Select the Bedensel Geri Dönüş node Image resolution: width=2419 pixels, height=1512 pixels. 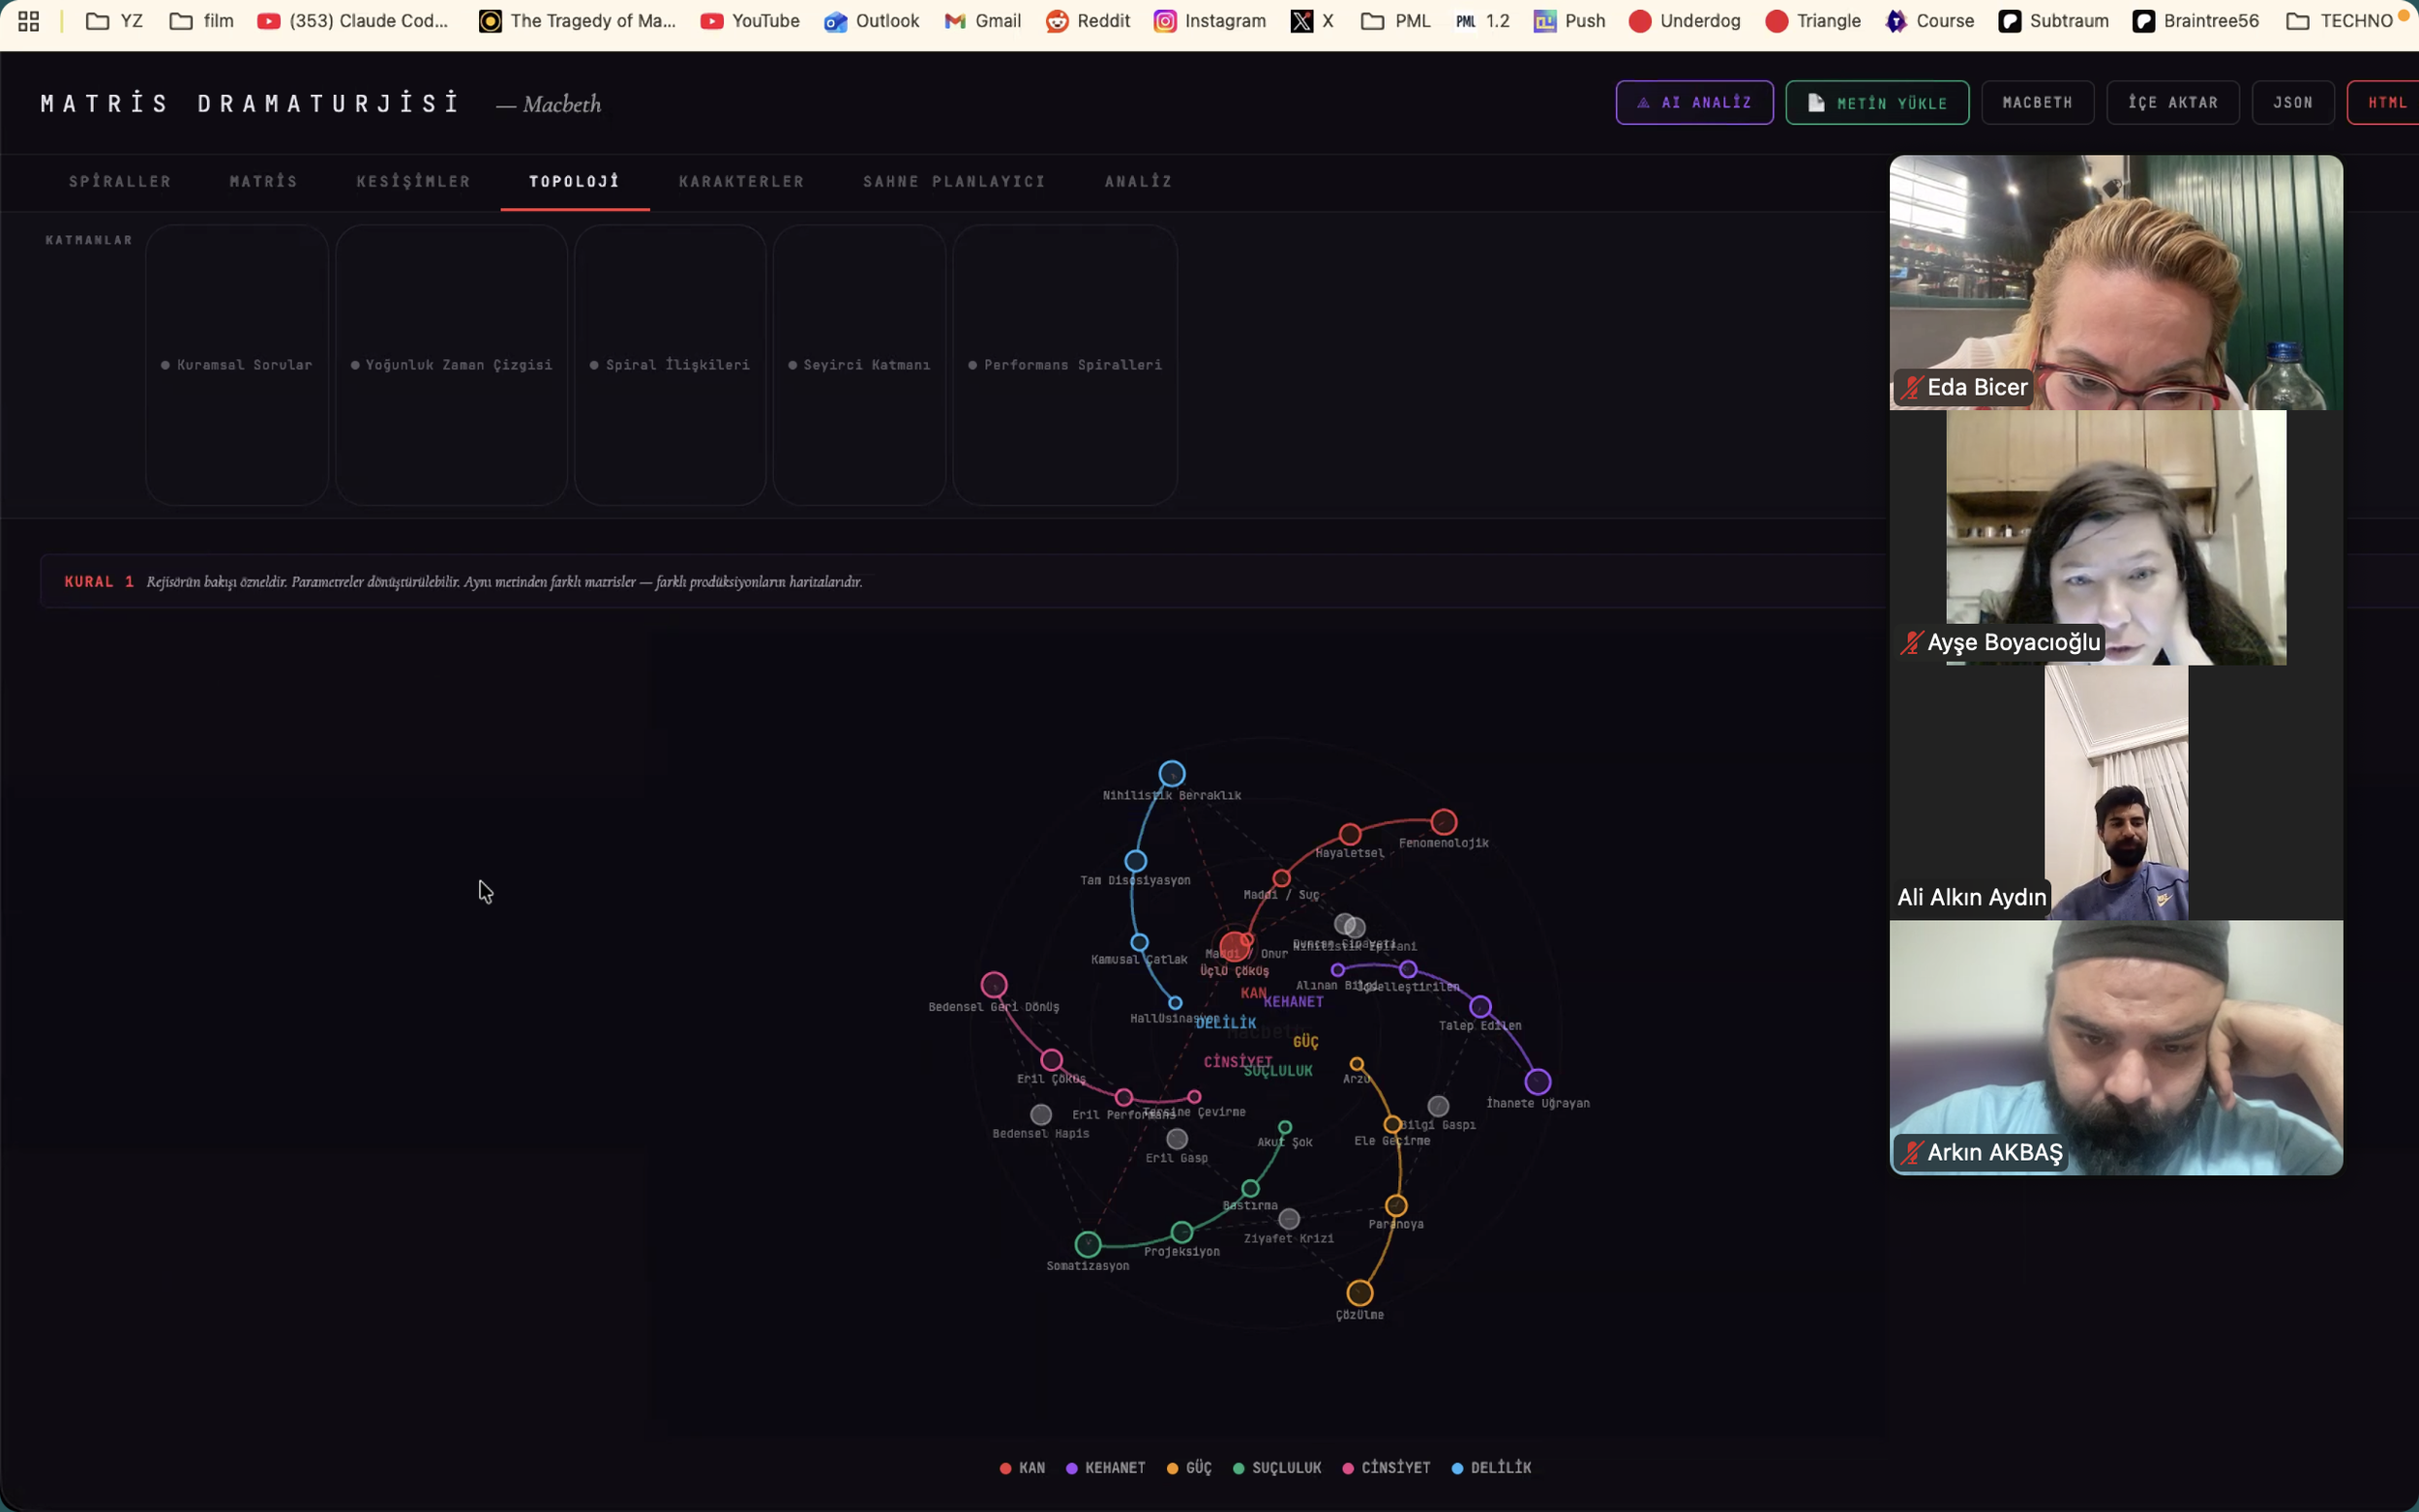click(993, 985)
